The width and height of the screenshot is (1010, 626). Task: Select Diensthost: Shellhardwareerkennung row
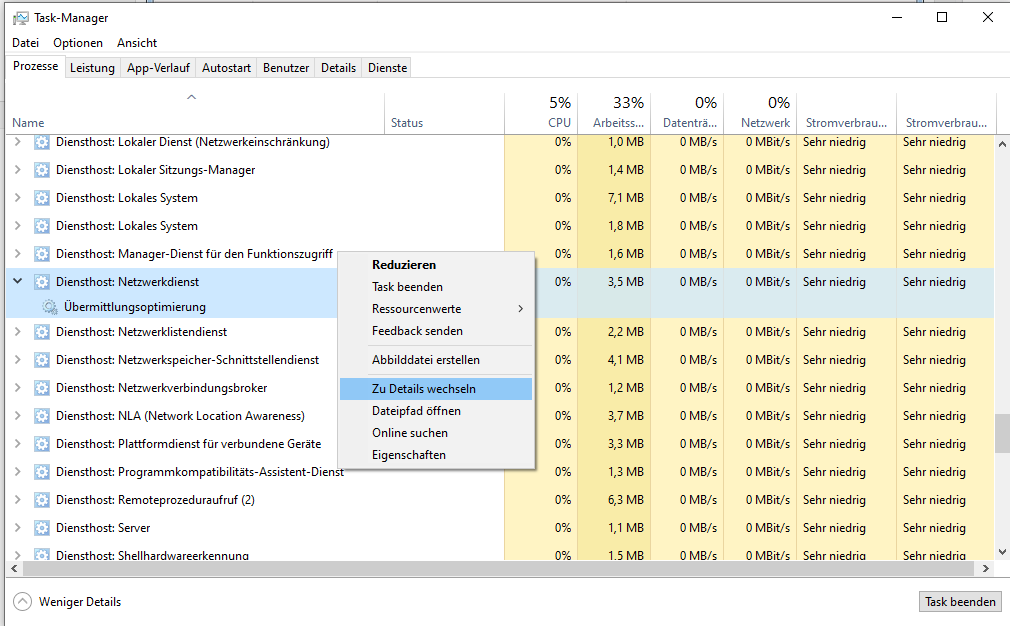coord(500,554)
